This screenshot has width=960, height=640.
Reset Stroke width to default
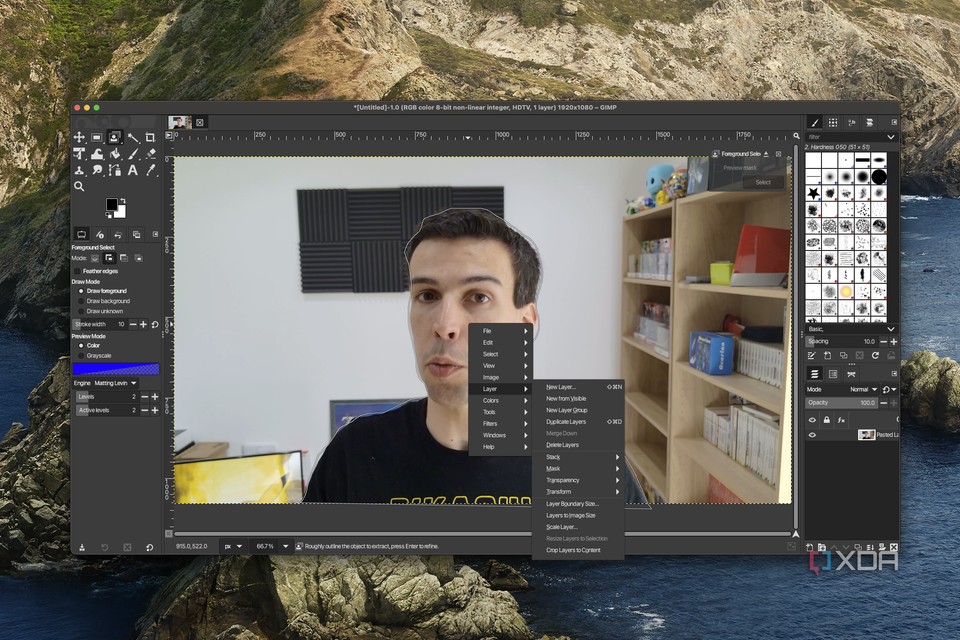(x=155, y=325)
